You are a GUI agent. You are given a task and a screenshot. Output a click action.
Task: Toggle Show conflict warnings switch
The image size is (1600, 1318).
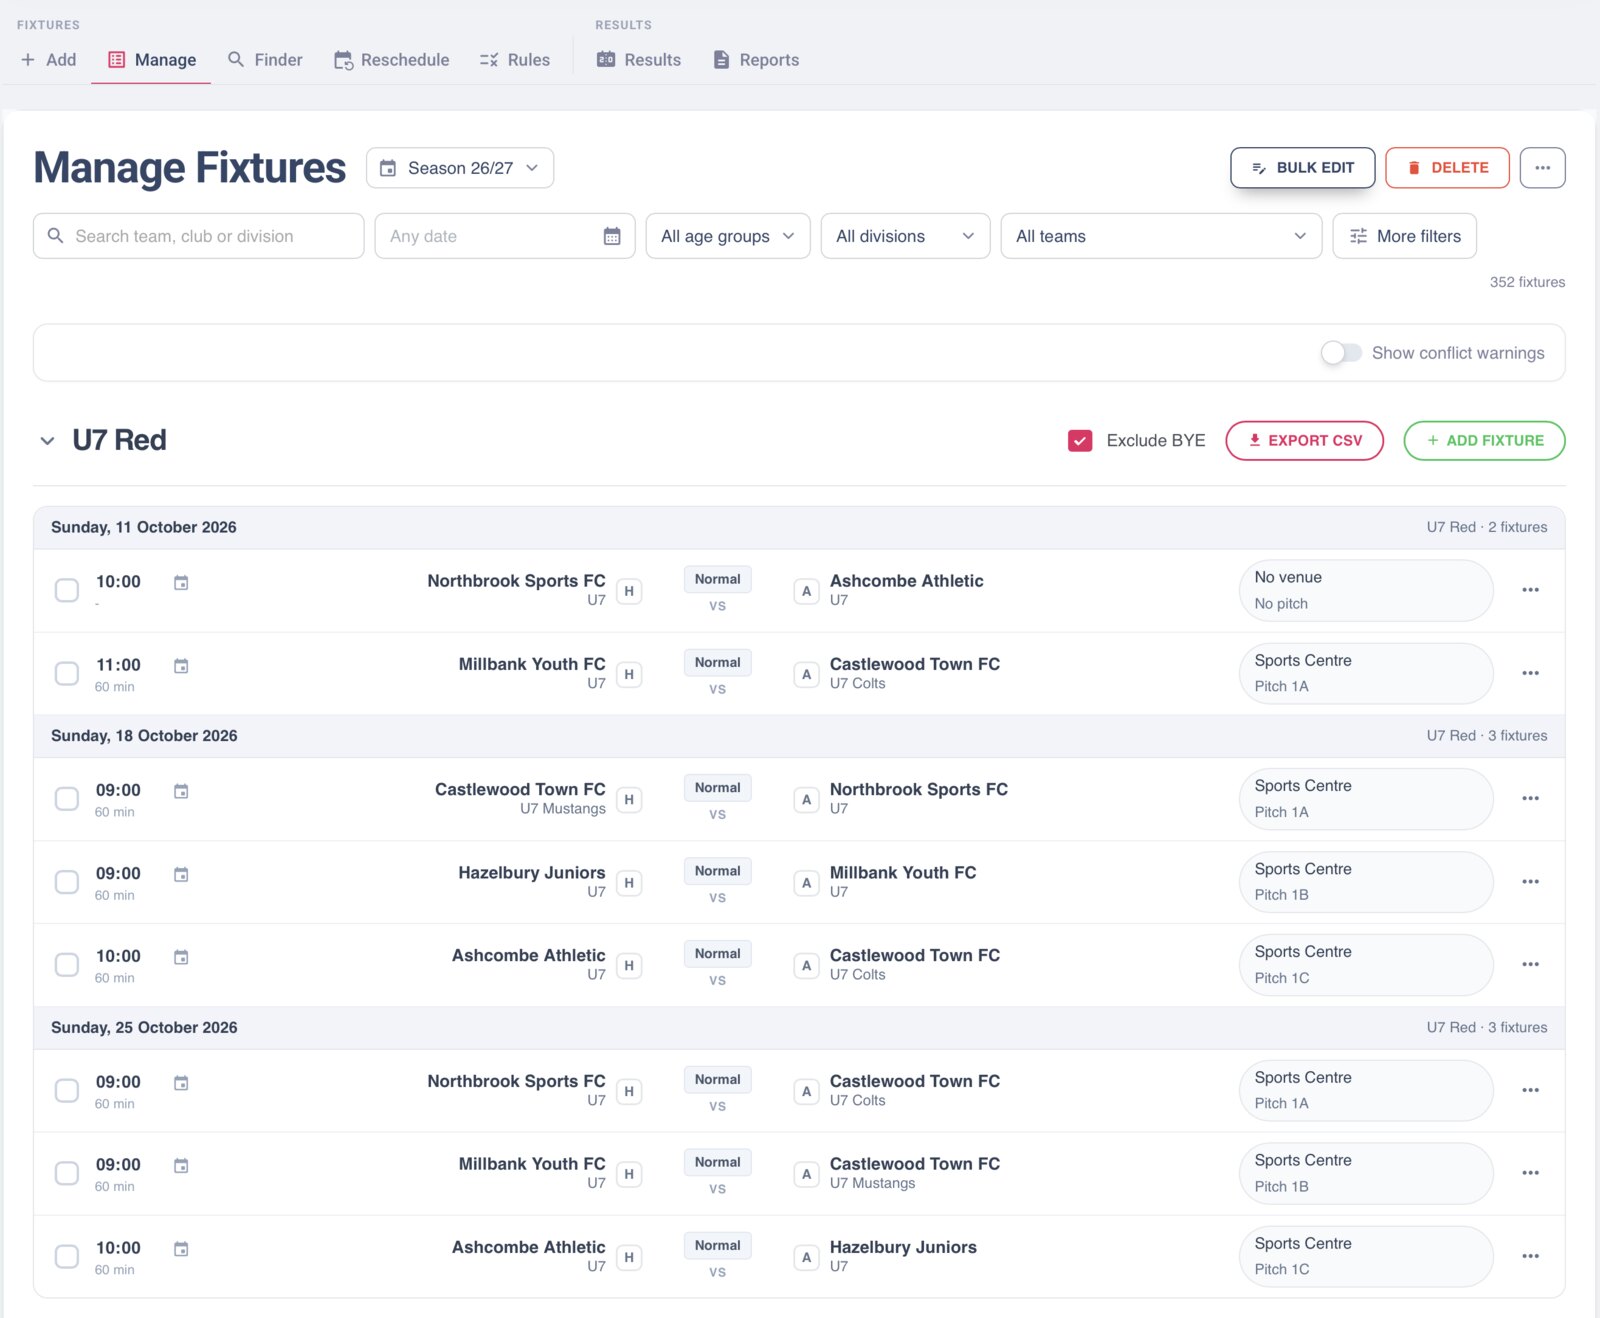pos(1341,353)
